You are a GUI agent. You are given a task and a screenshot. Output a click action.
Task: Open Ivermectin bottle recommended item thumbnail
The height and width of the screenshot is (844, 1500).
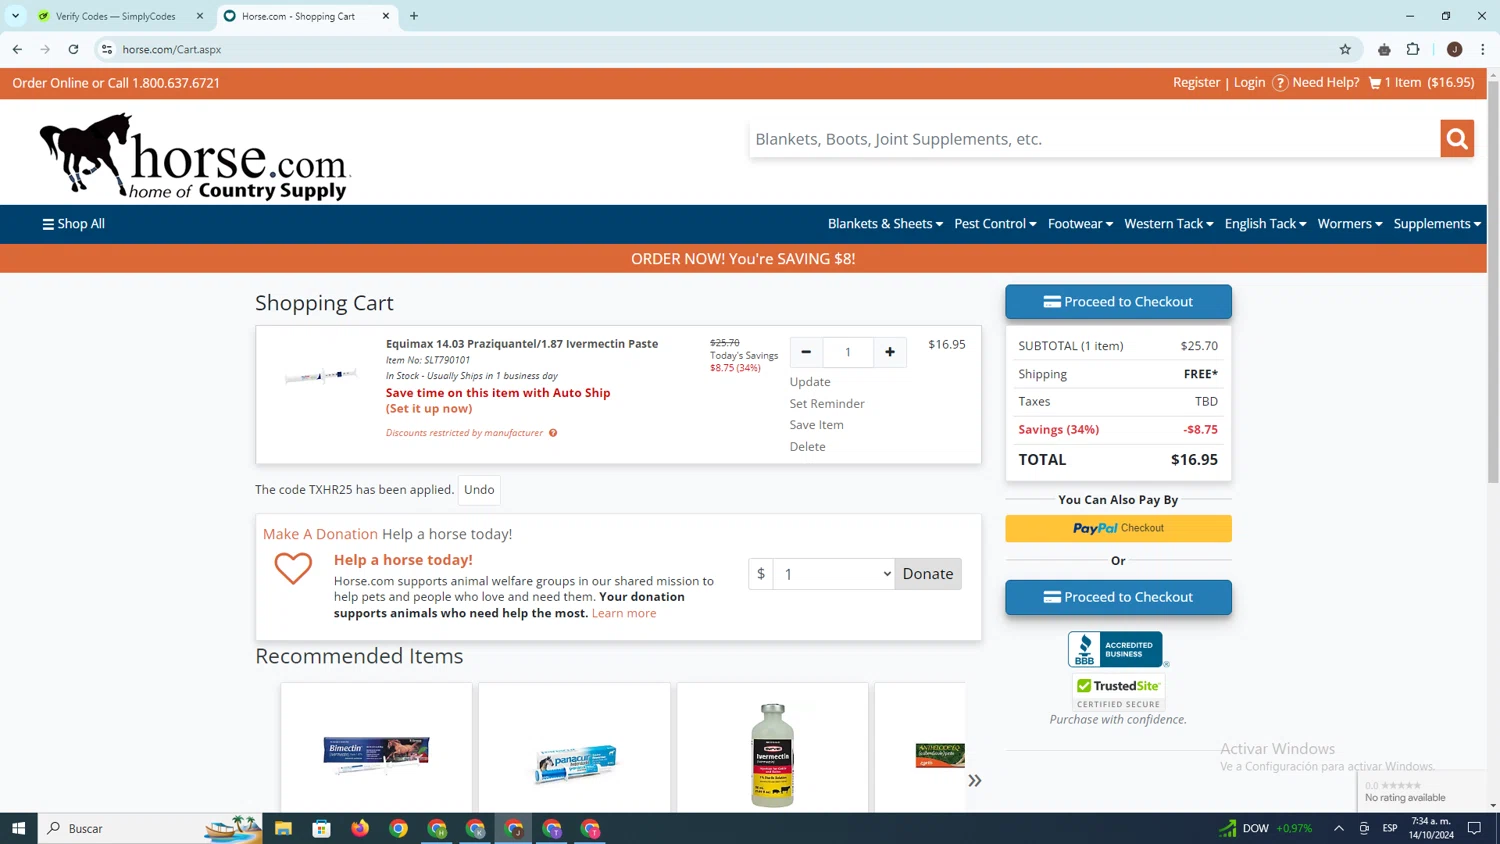click(x=772, y=754)
